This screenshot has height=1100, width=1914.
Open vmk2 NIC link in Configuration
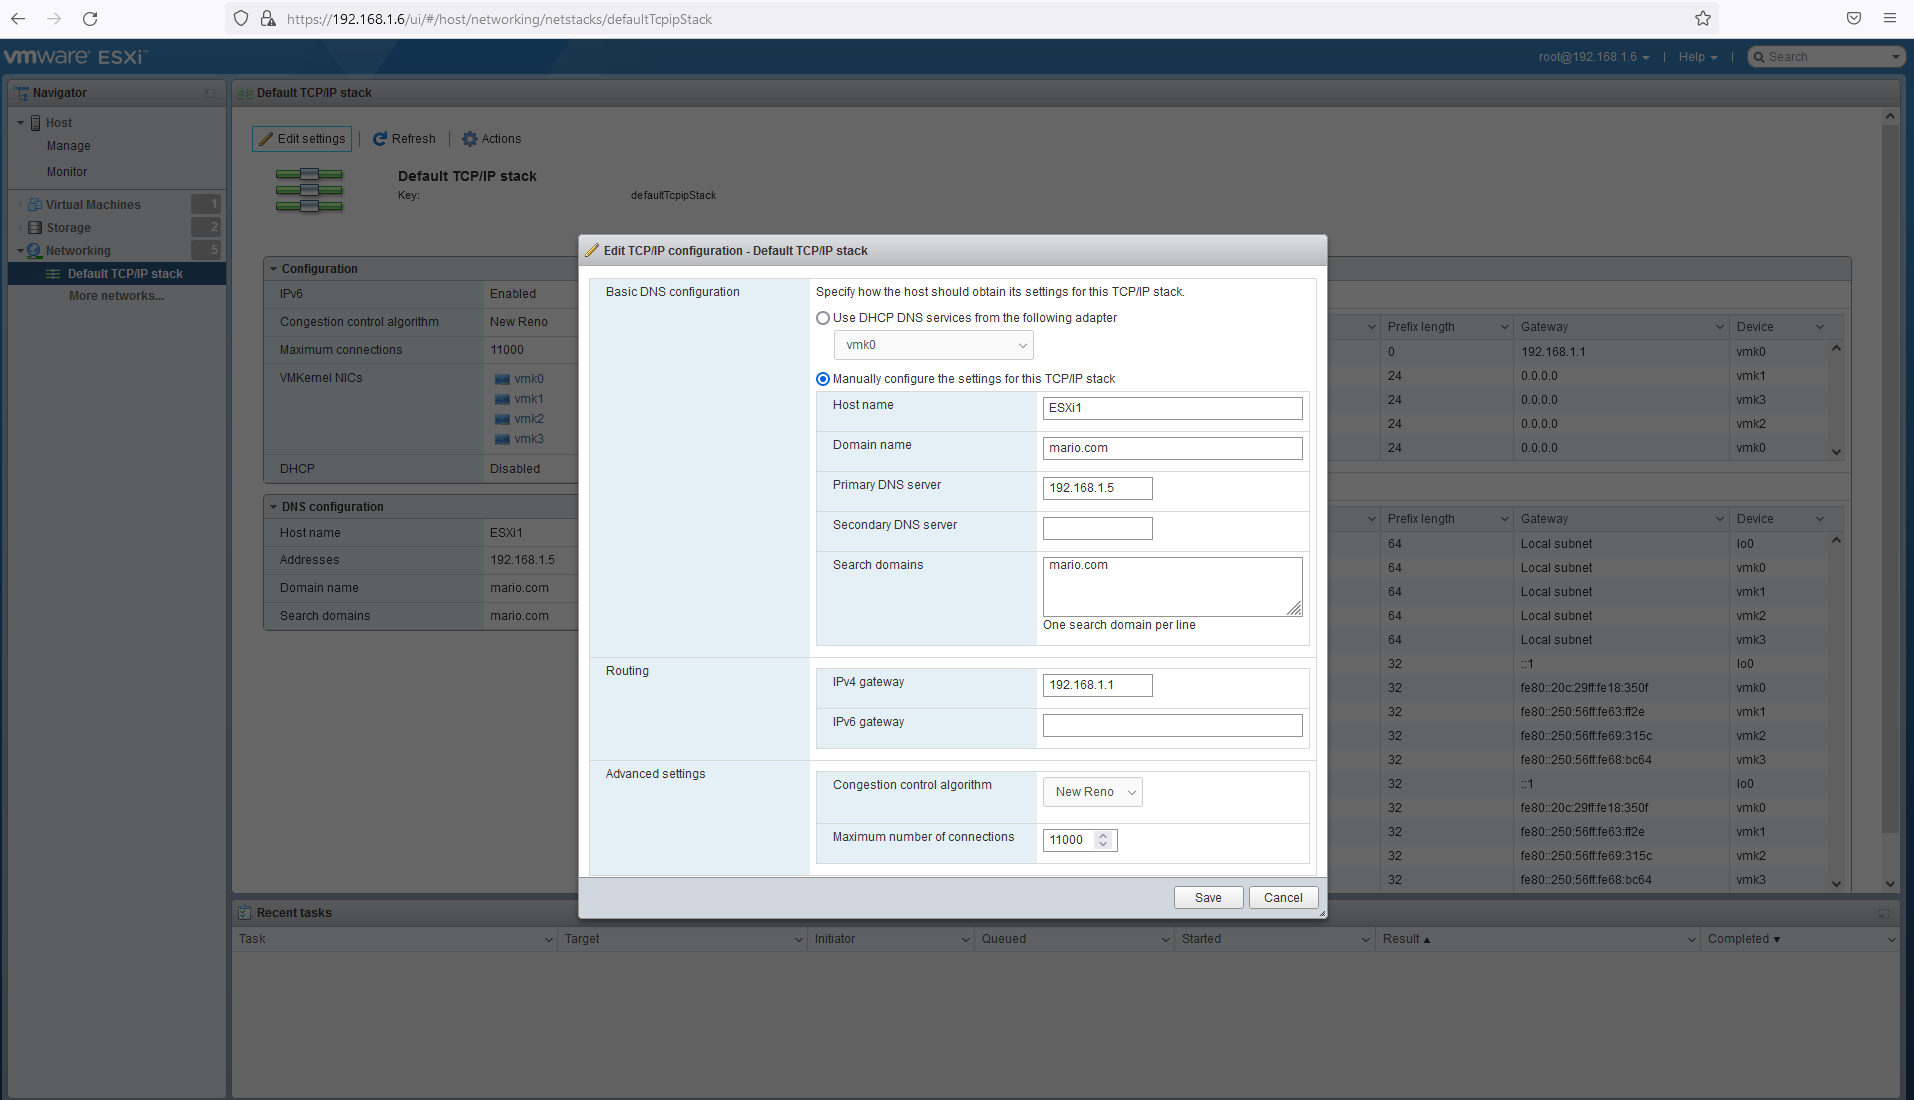(x=529, y=419)
